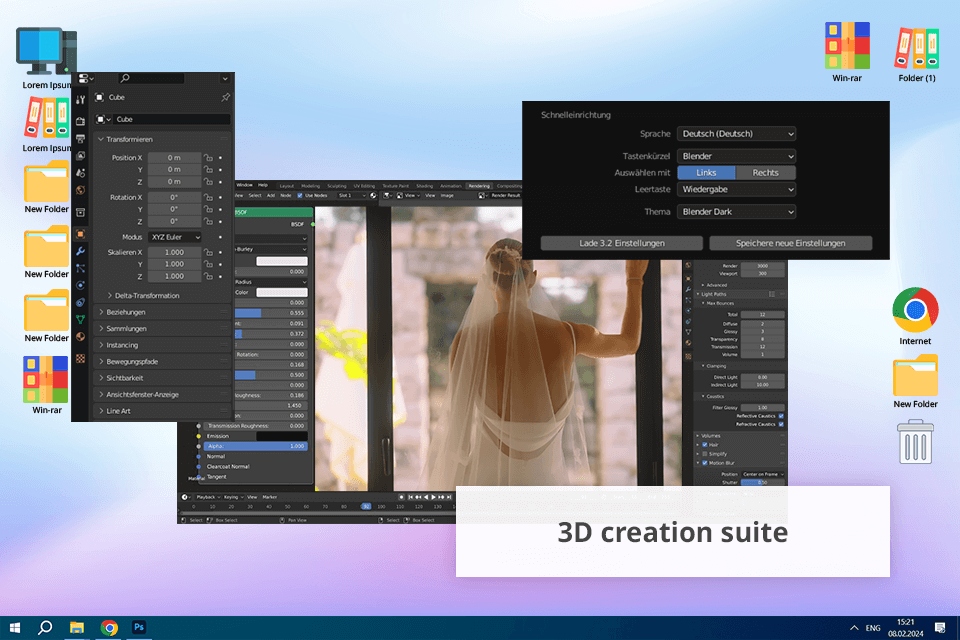Switch to the Shading workspace tab
Screen dimensions: 960x640
coord(424,186)
